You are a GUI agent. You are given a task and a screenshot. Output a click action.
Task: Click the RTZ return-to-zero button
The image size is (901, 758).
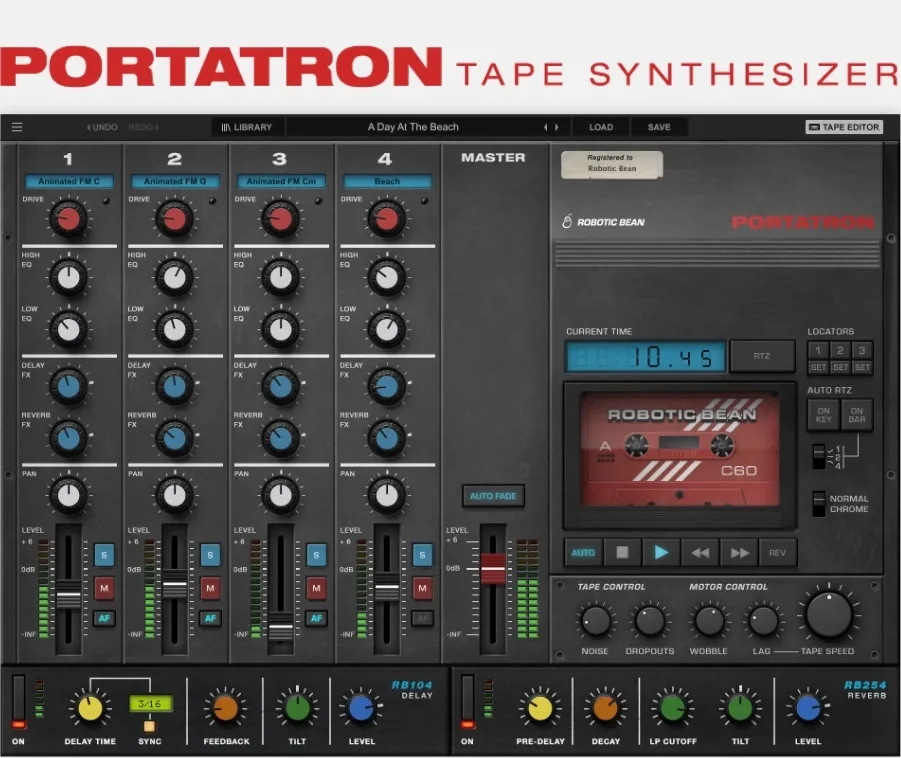[762, 356]
